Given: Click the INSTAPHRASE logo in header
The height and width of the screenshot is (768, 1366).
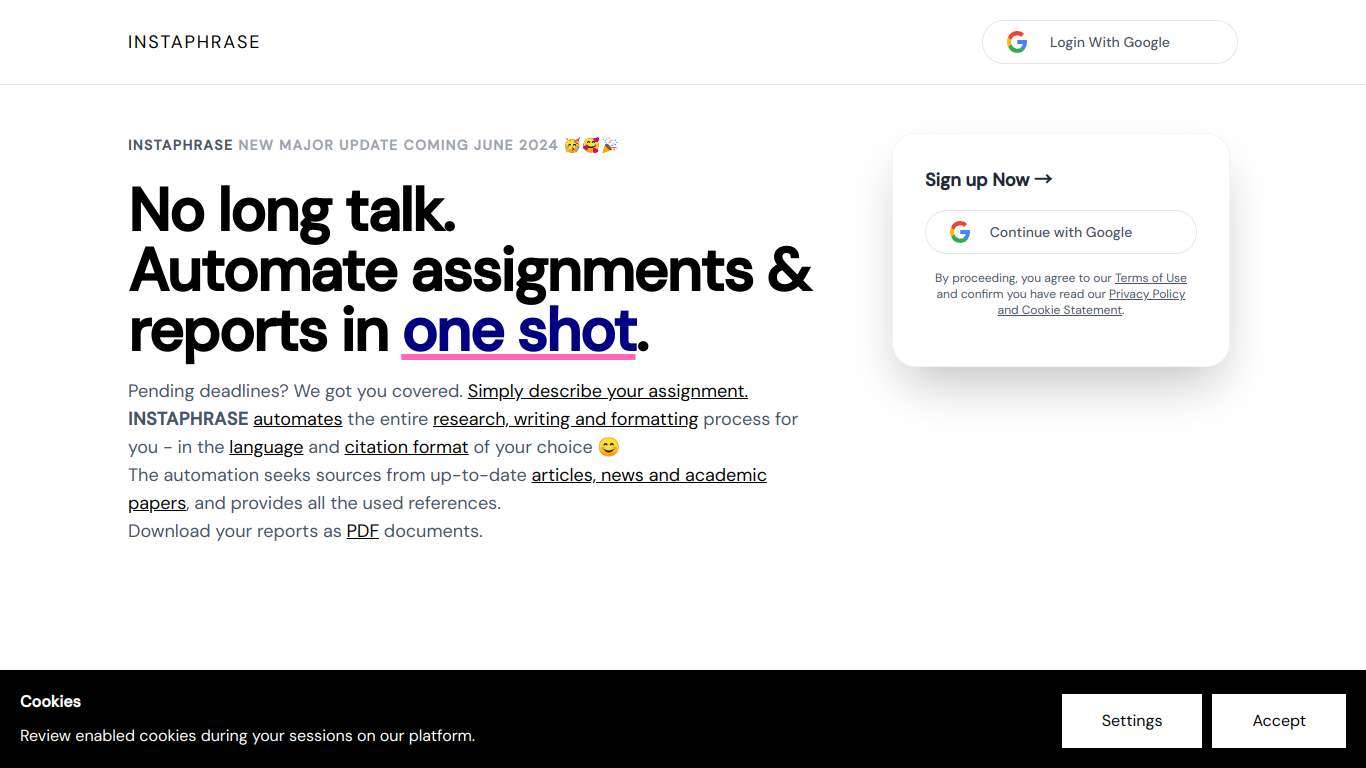Looking at the screenshot, I should 194,42.
